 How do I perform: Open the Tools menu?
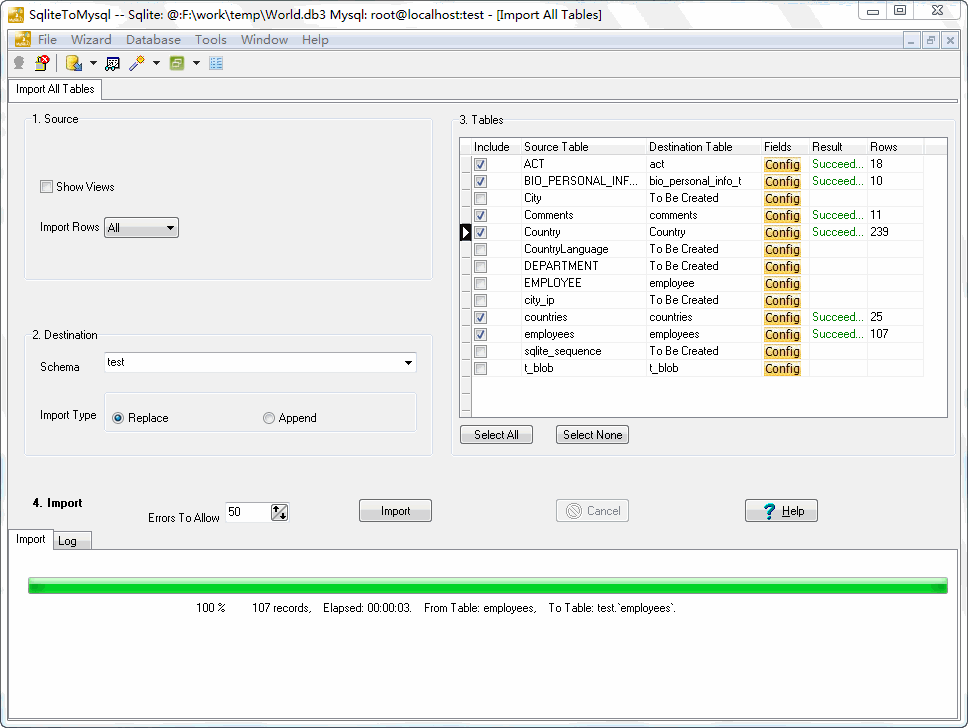tap(211, 40)
